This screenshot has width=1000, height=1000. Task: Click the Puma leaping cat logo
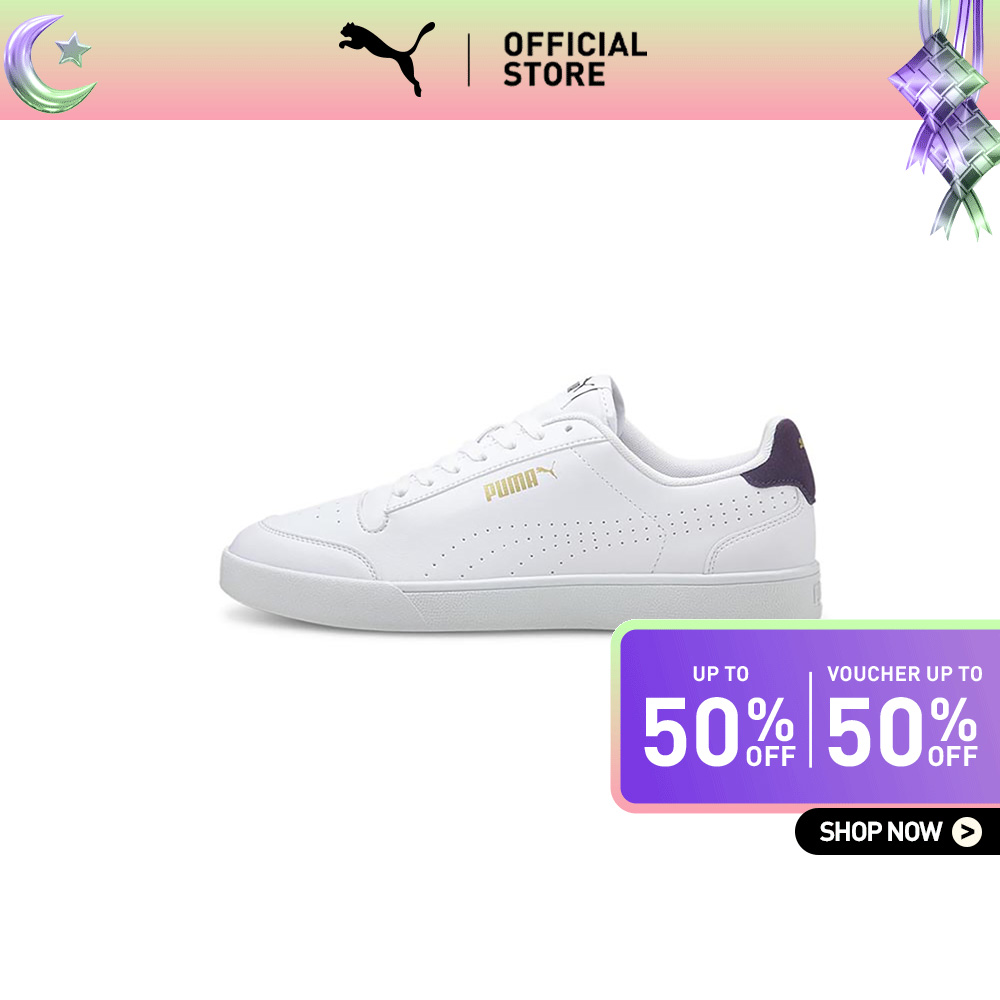tap(387, 58)
